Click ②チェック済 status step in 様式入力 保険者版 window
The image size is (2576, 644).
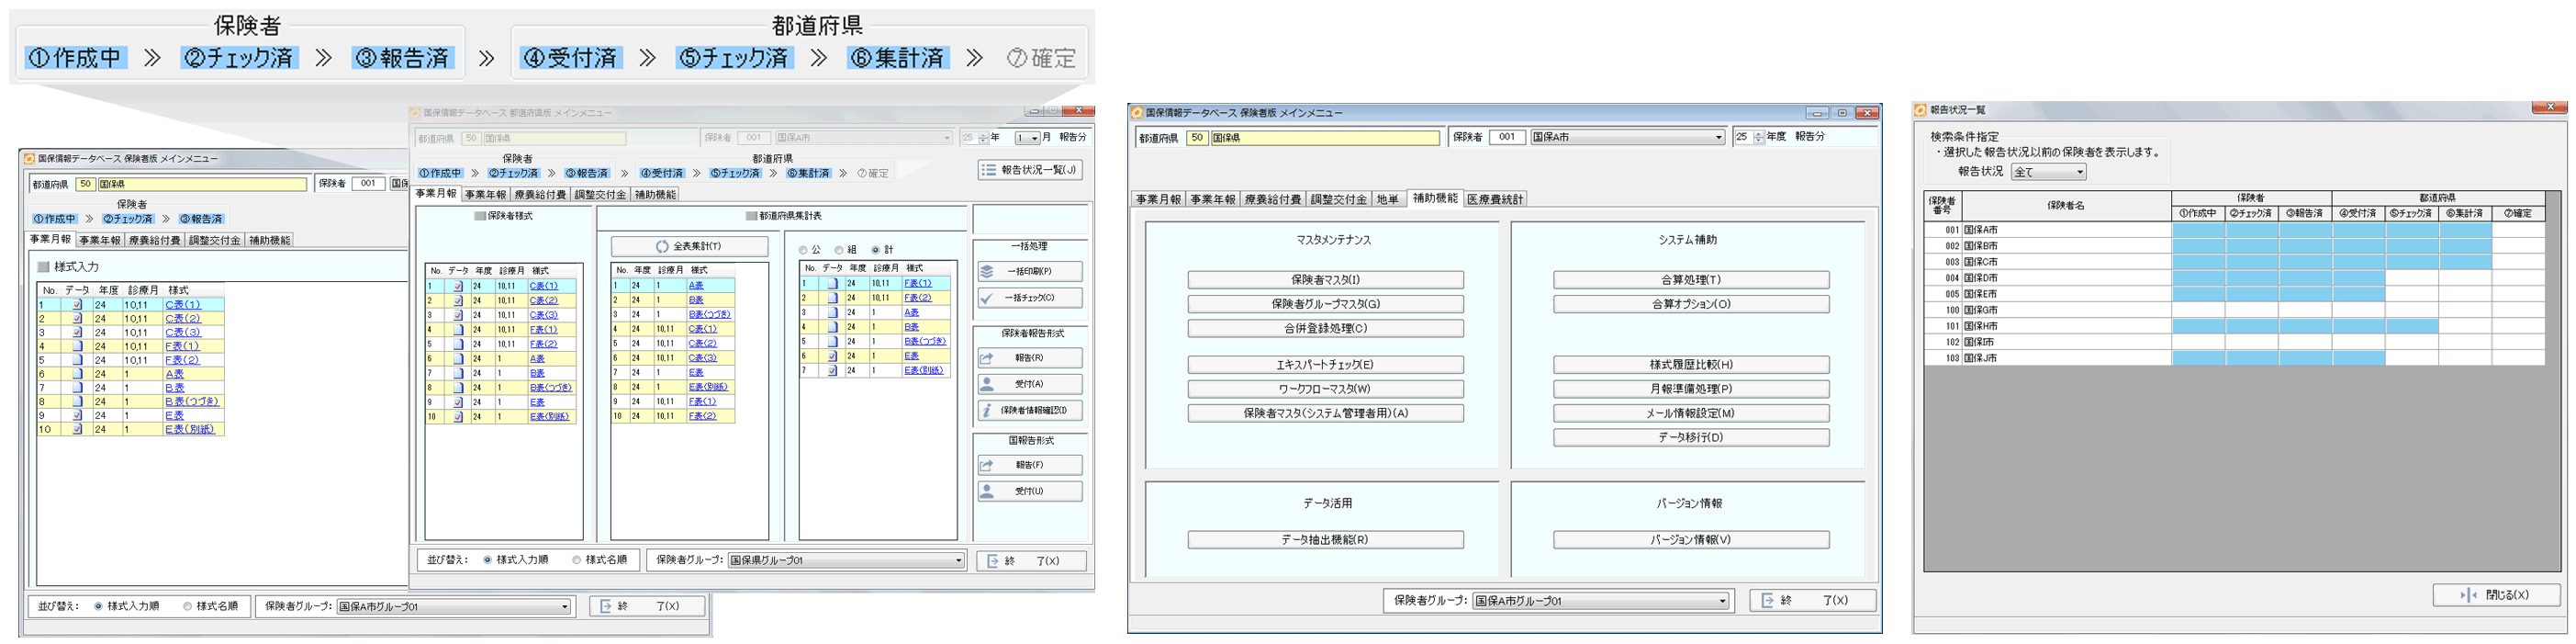pyautogui.click(x=128, y=219)
